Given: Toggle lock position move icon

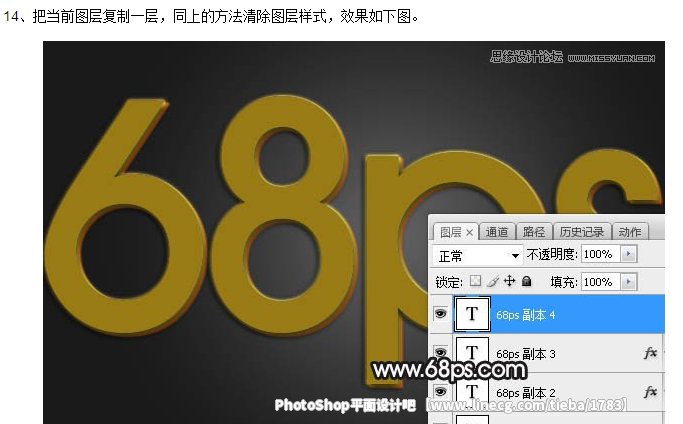Looking at the screenshot, I should click(509, 281).
